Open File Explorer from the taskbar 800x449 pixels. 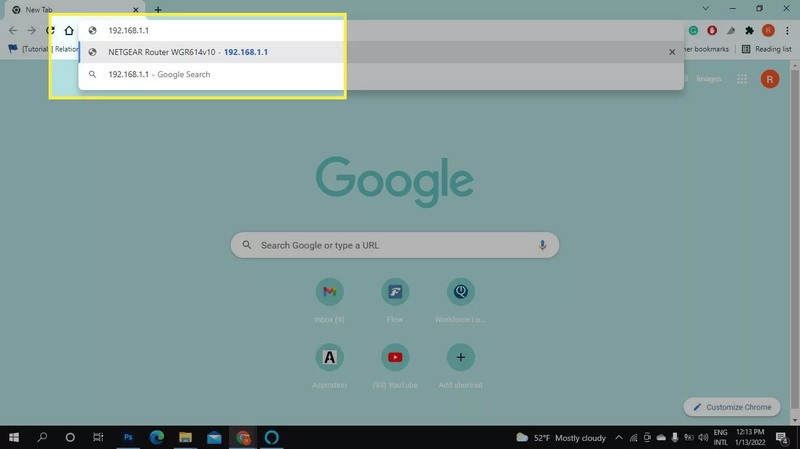click(185, 437)
